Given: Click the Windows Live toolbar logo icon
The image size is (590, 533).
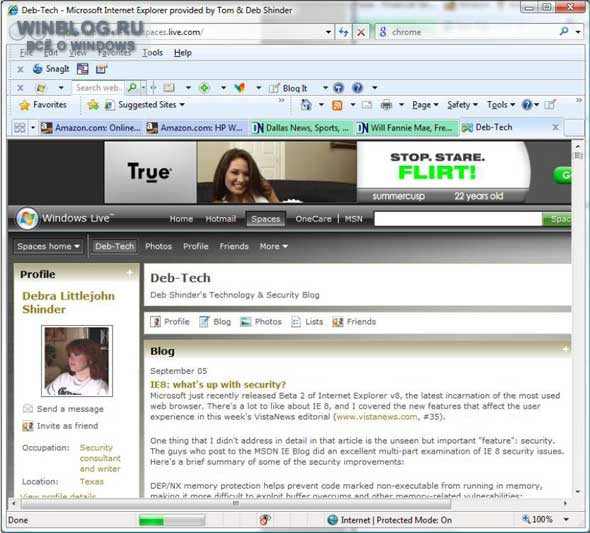Looking at the screenshot, I should coord(41,88).
